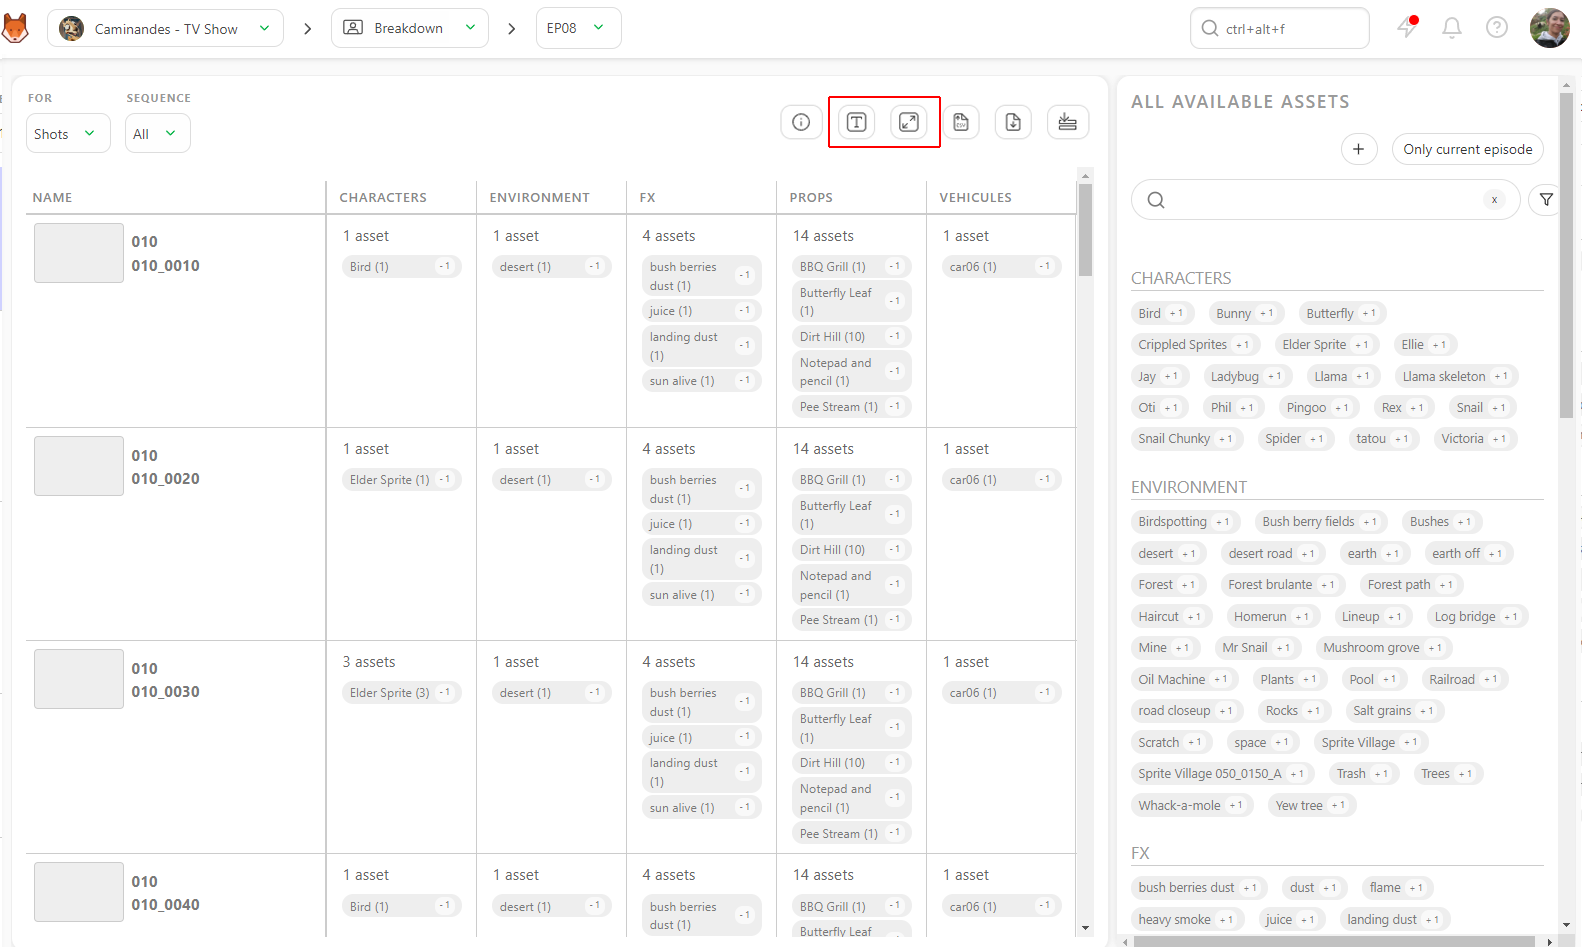Click the asset search input field
The image size is (1582, 952).
pyautogui.click(x=1325, y=200)
